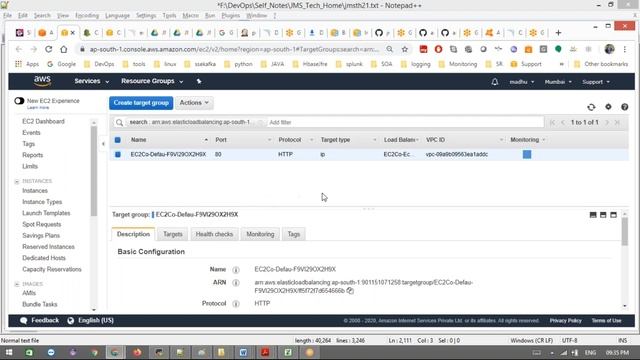
Task: Click the zoom magnifier in address bar
Action: pos(390,49)
